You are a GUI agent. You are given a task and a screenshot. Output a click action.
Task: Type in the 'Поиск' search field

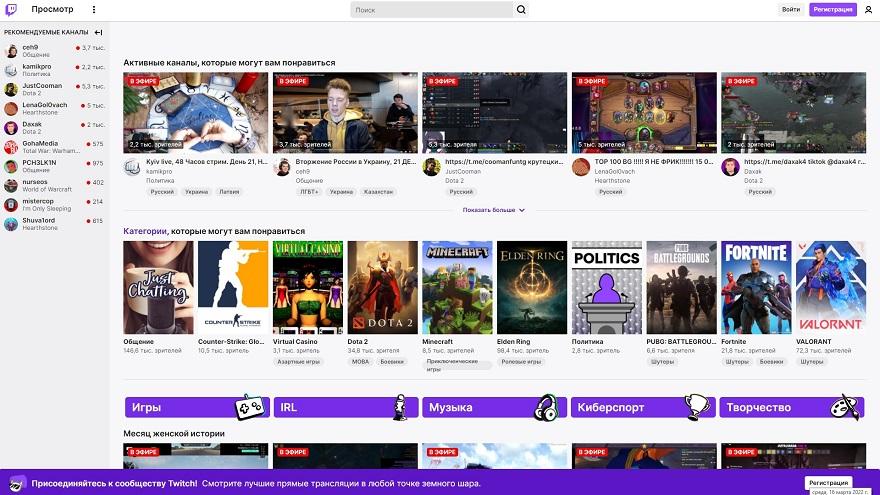click(430, 10)
